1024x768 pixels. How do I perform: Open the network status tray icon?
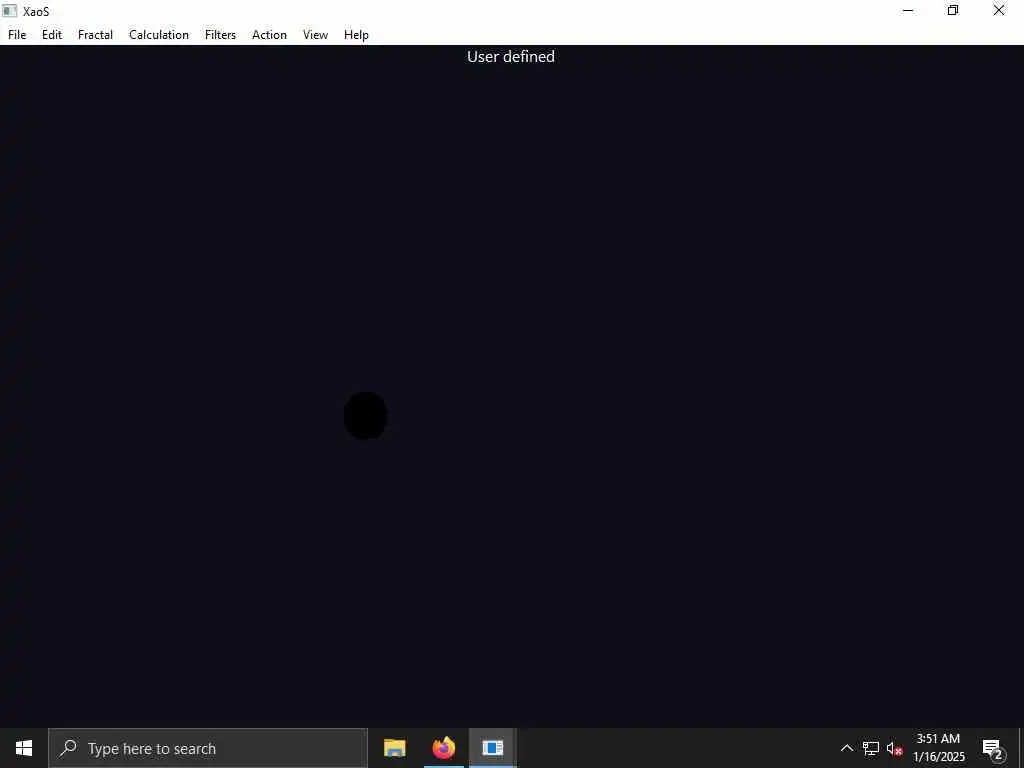pyautogui.click(x=870, y=748)
